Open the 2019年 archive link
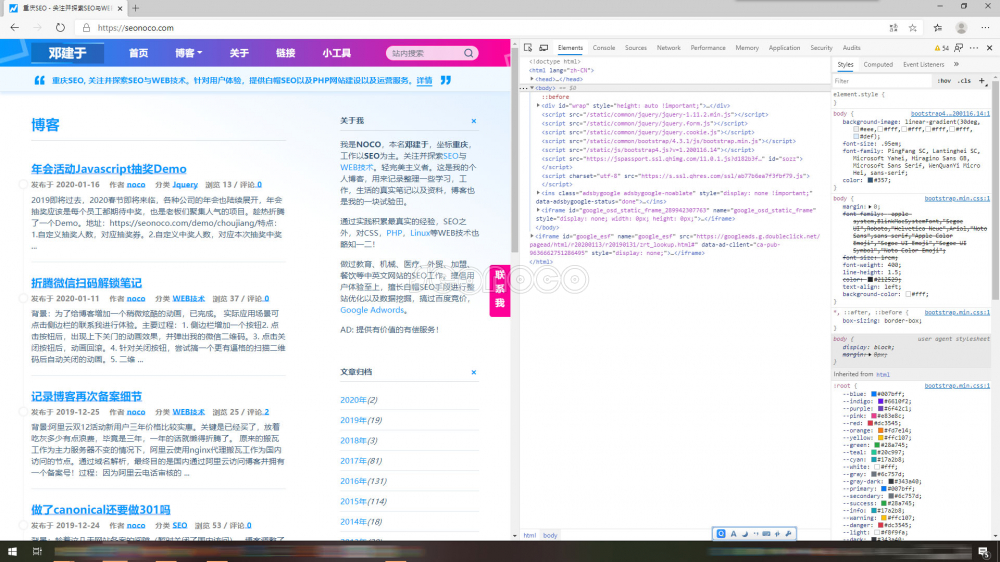This screenshot has height=562, width=1000. pyautogui.click(x=360, y=420)
